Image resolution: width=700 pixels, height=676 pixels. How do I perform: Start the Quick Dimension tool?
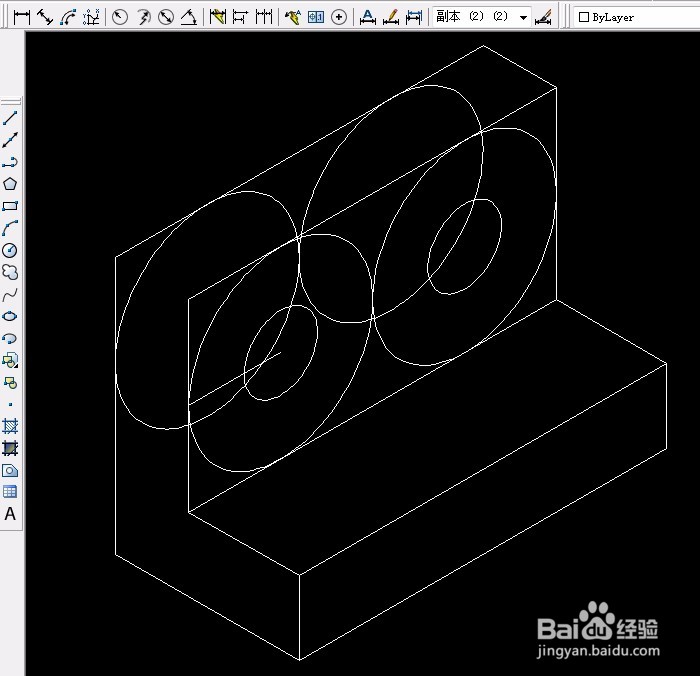217,17
